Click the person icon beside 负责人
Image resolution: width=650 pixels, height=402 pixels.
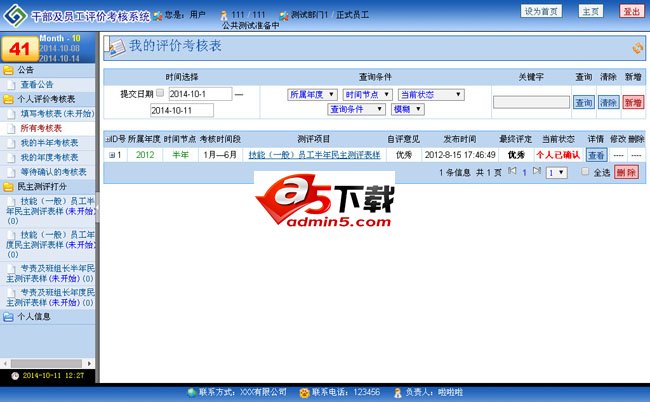(x=398, y=392)
